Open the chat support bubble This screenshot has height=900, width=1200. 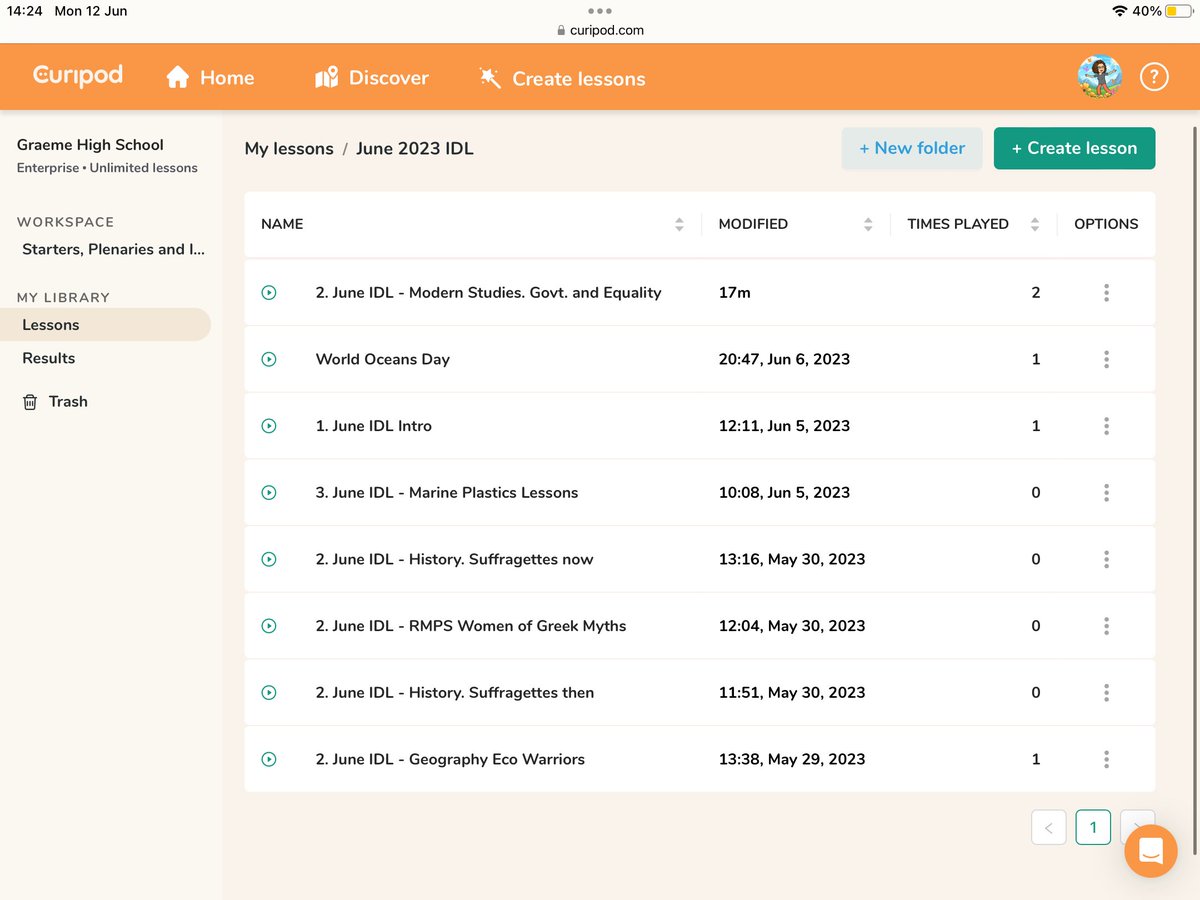tap(1150, 851)
